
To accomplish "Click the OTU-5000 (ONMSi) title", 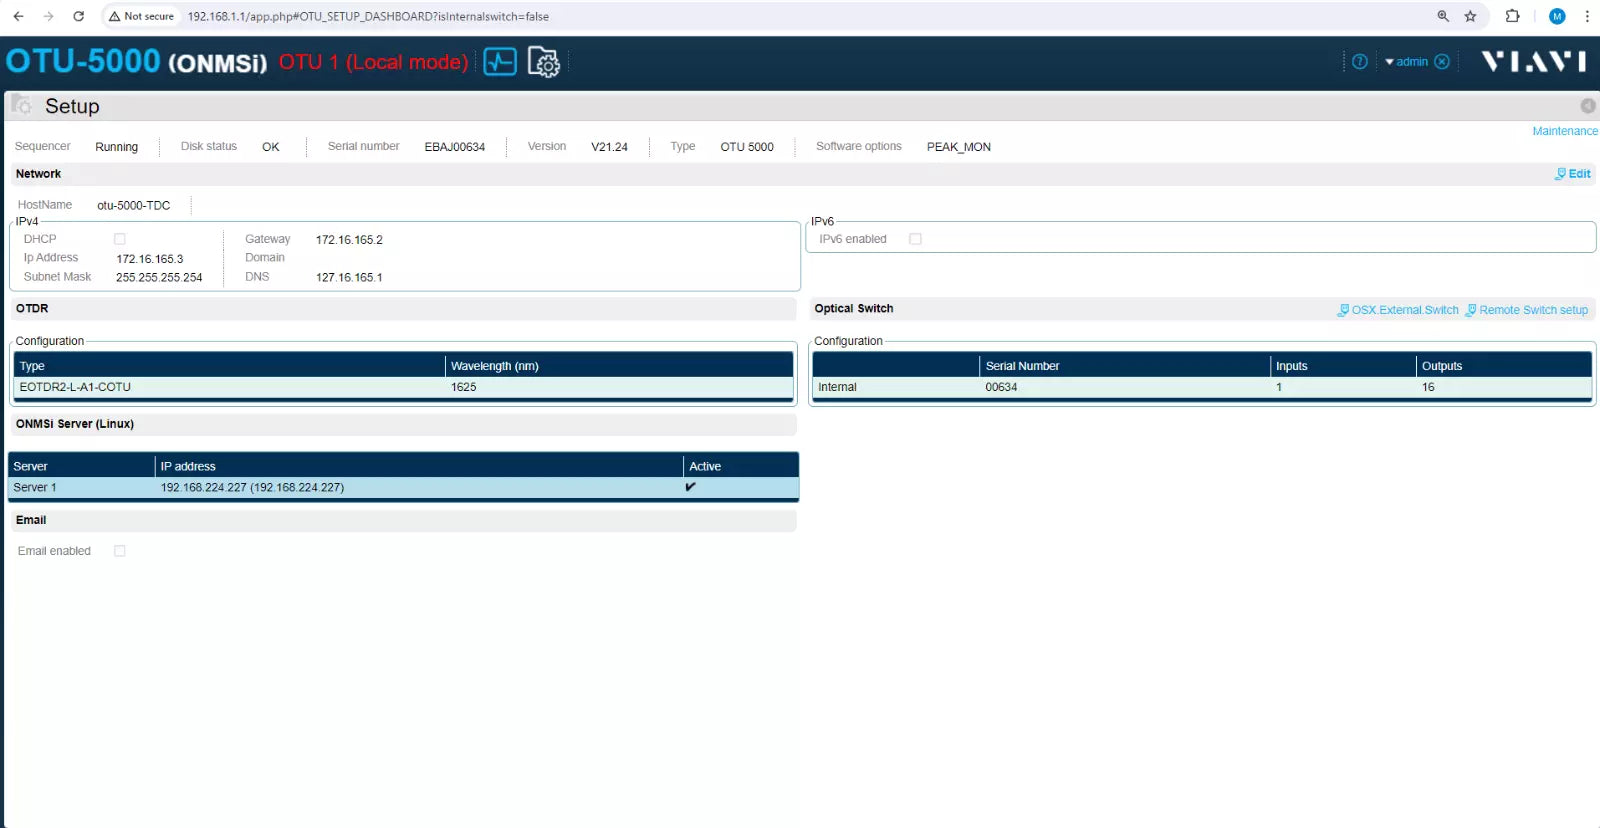I will pyautogui.click(x=137, y=61).
